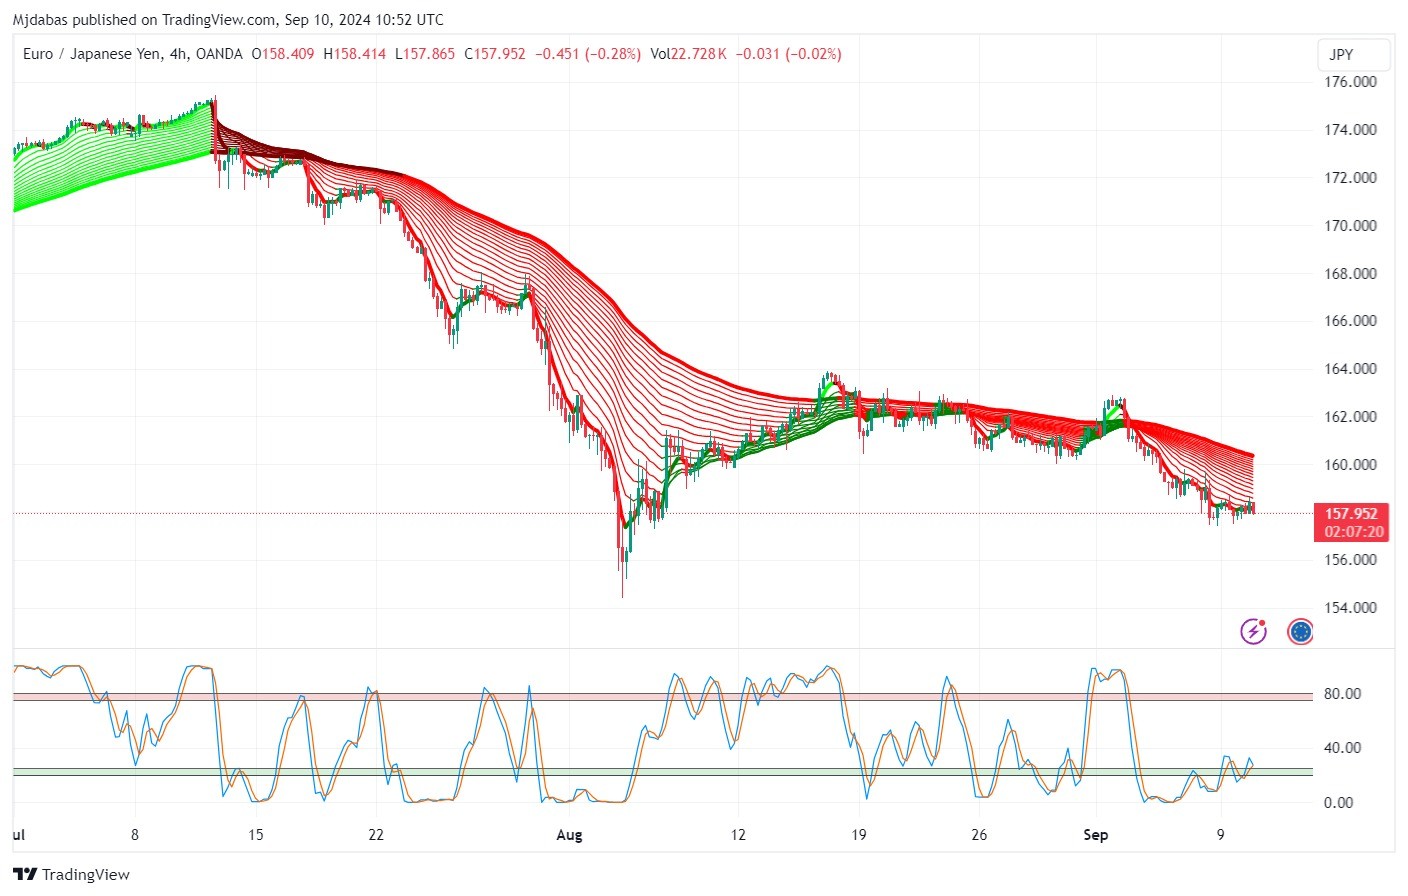
Task: Click the EU flag economic event icon
Action: (1300, 631)
